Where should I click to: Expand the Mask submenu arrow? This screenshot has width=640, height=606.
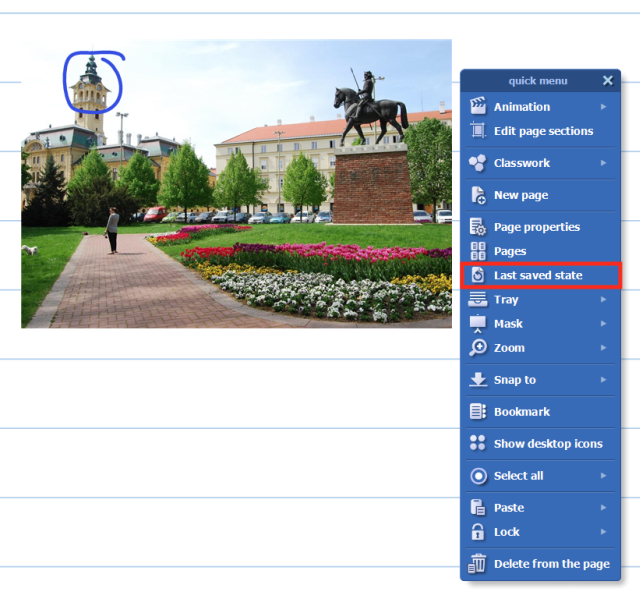[x=603, y=324]
